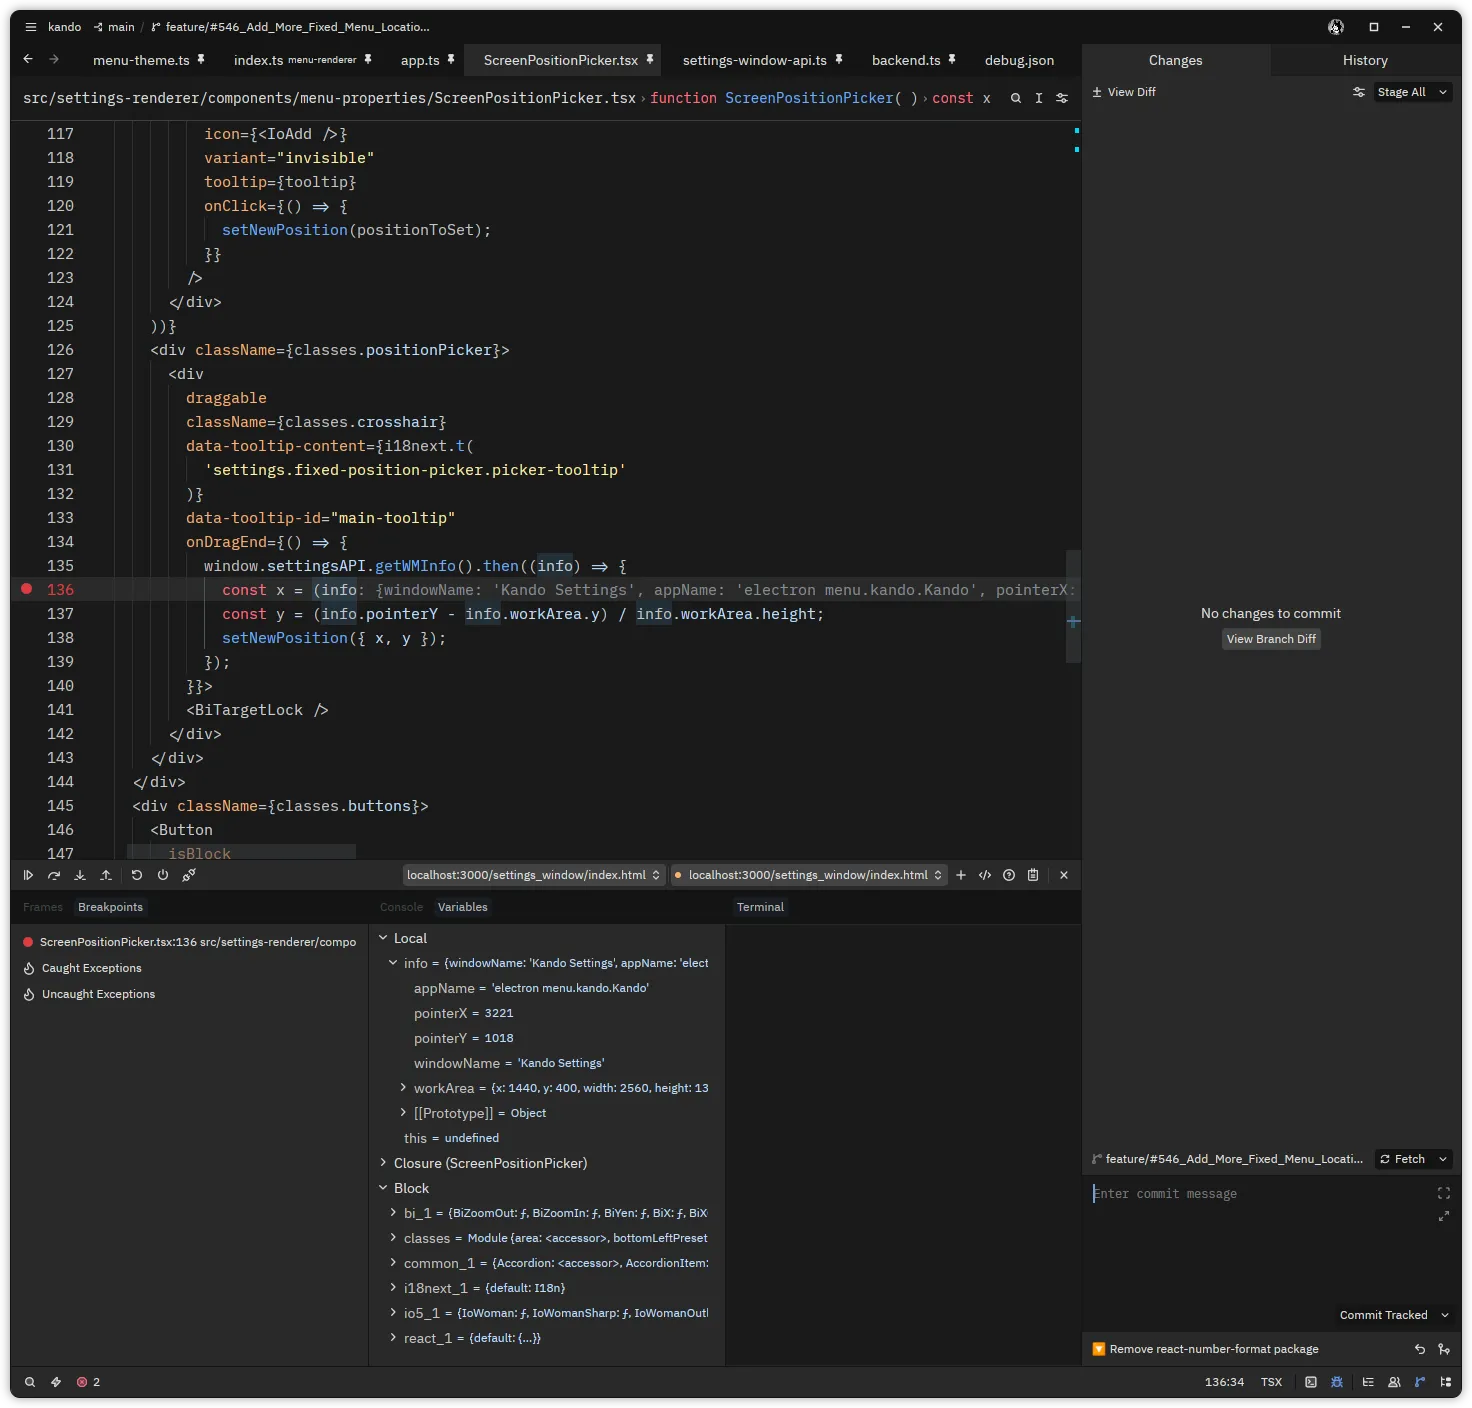Open buffer search magnifier in breadcrumb bar

1016,98
